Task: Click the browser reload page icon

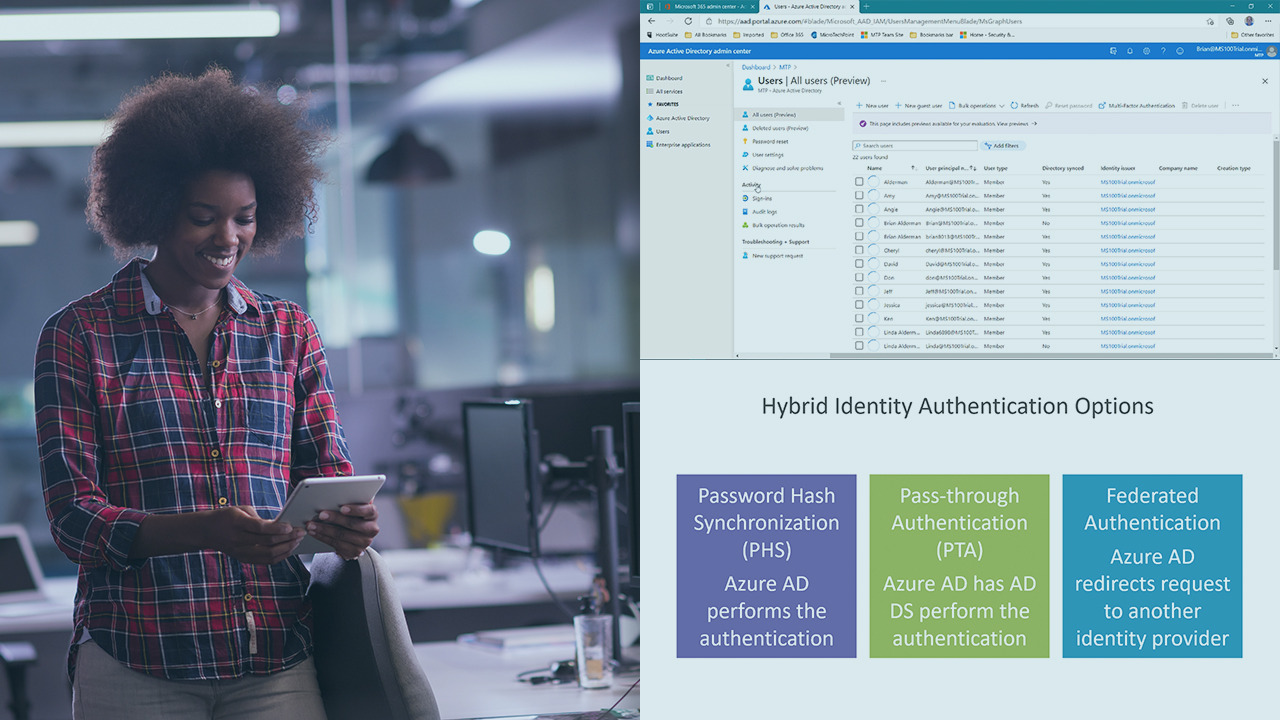Action: 688,21
